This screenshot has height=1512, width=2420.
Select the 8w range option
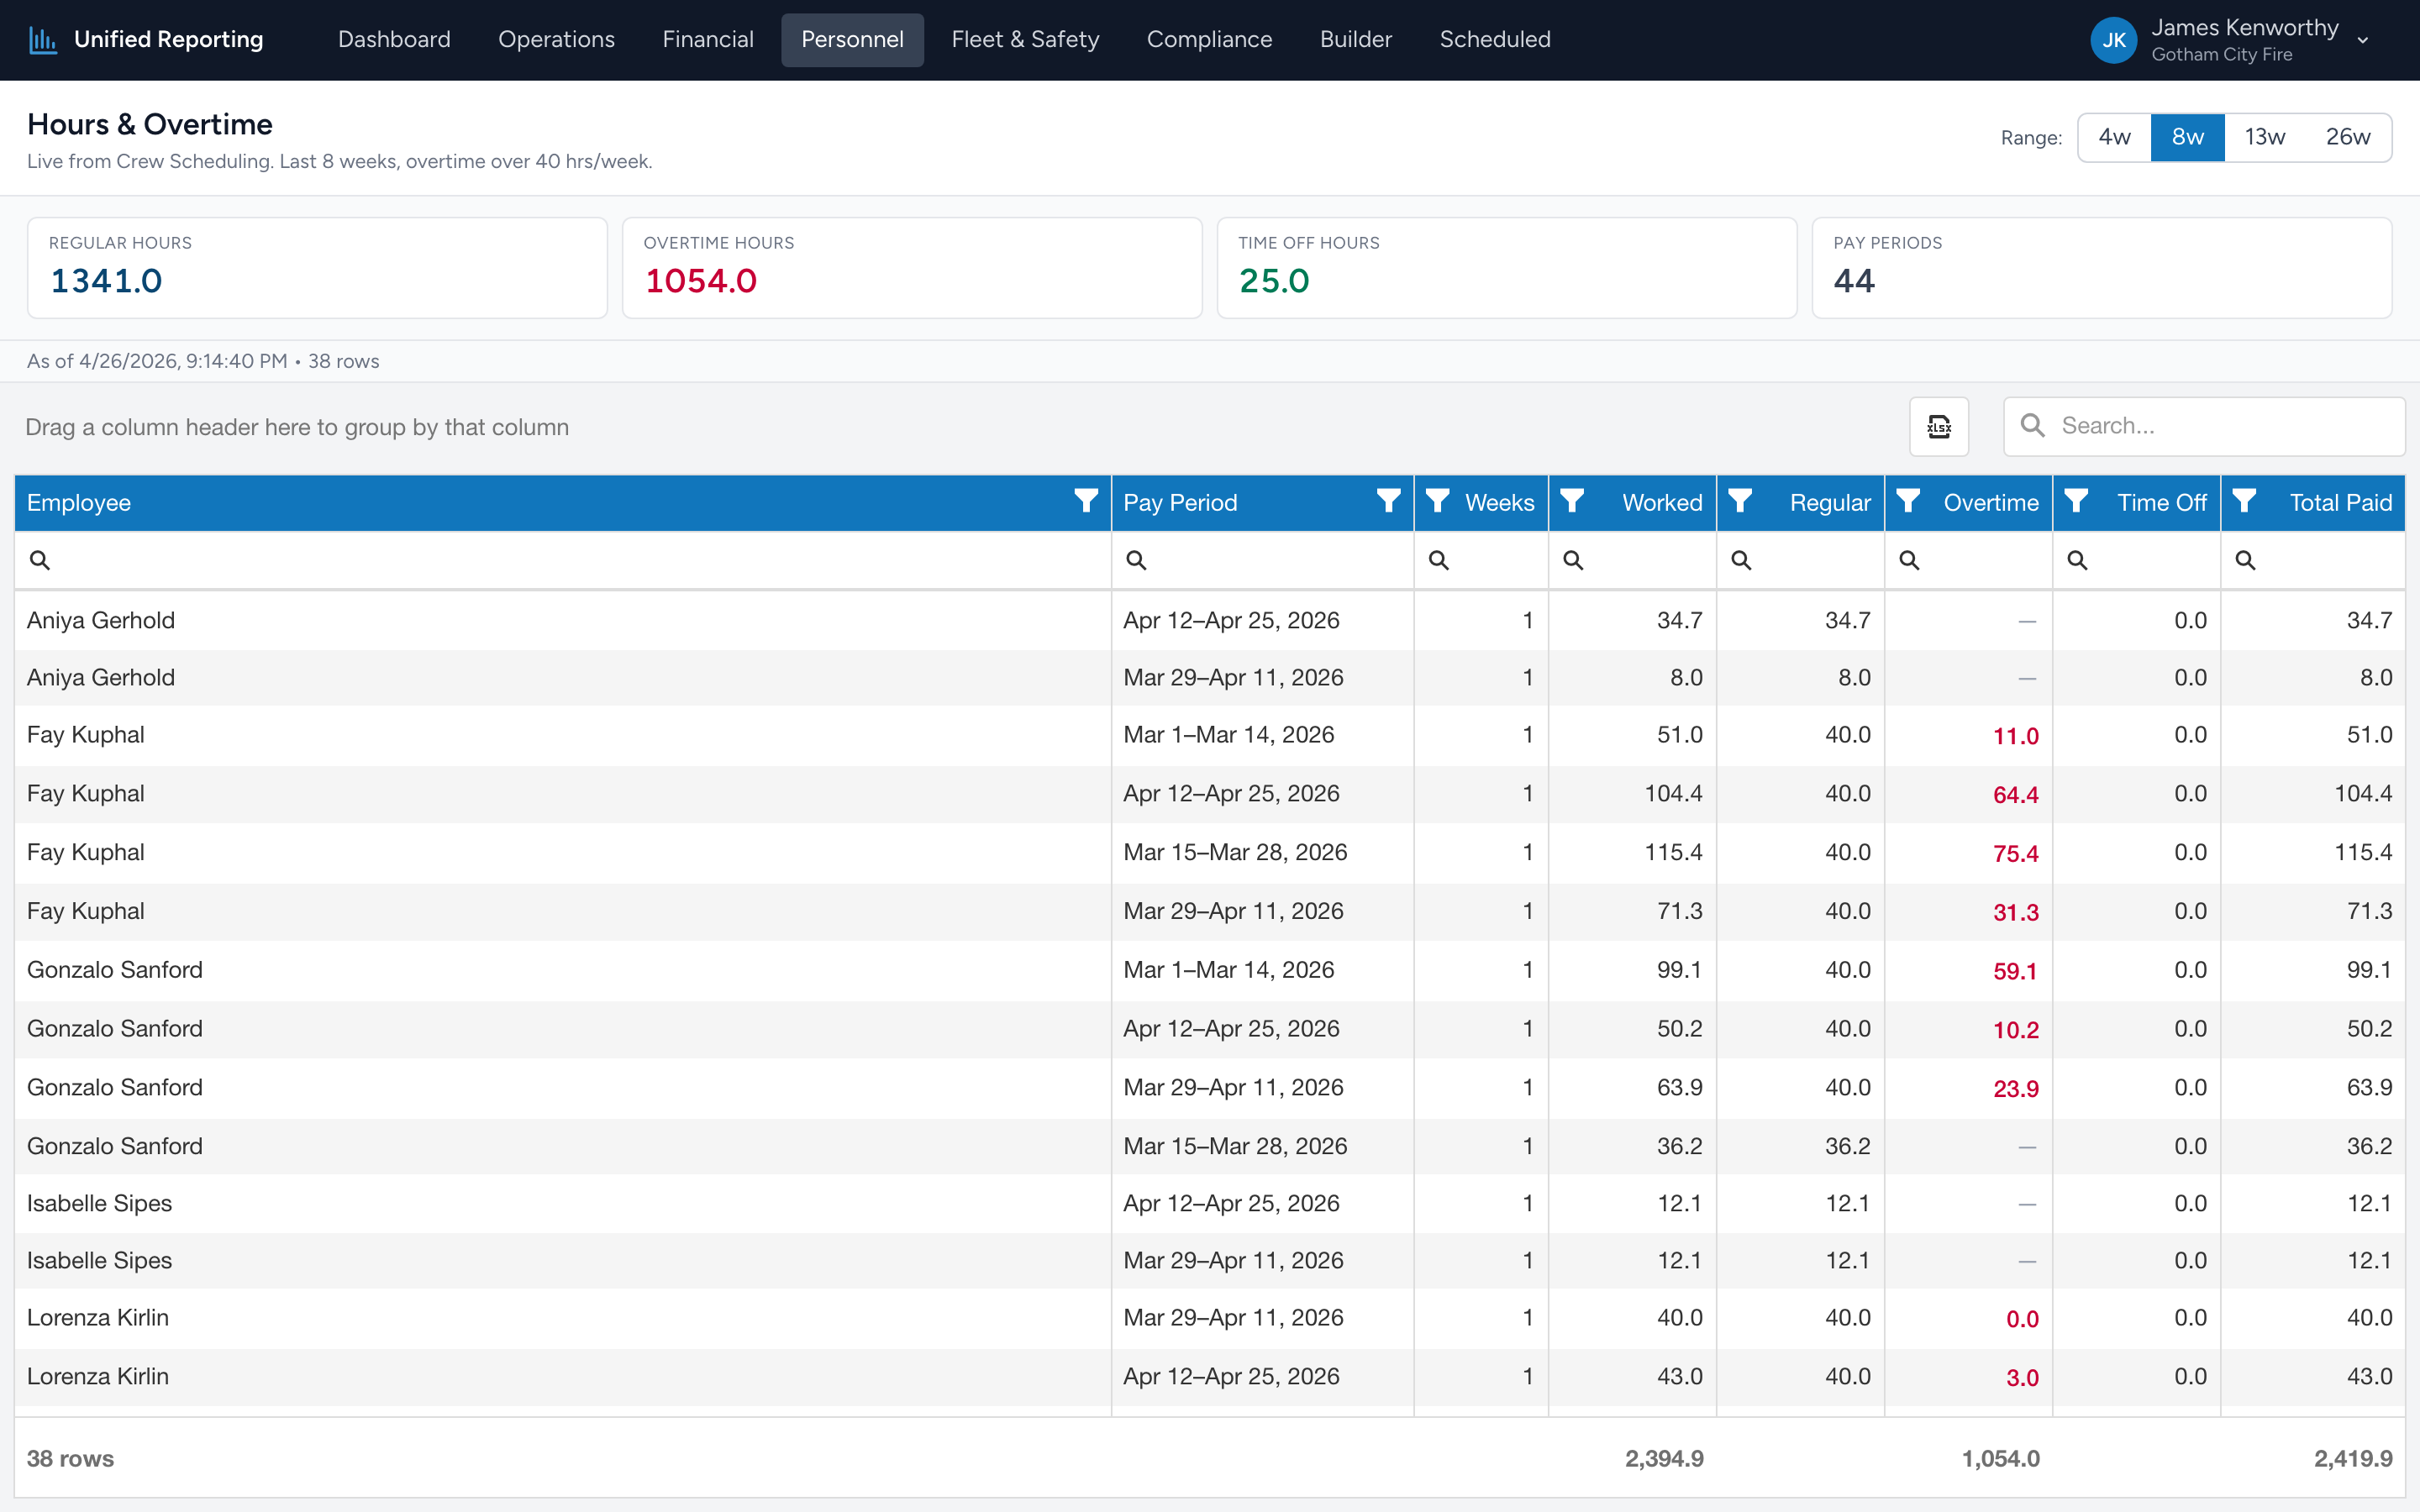pyautogui.click(x=2188, y=137)
